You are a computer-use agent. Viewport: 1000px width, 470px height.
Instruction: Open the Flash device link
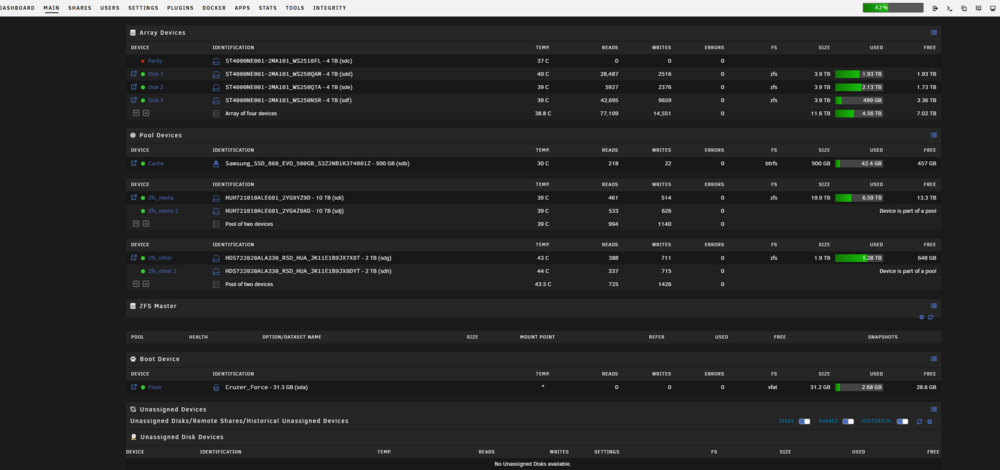pos(155,387)
